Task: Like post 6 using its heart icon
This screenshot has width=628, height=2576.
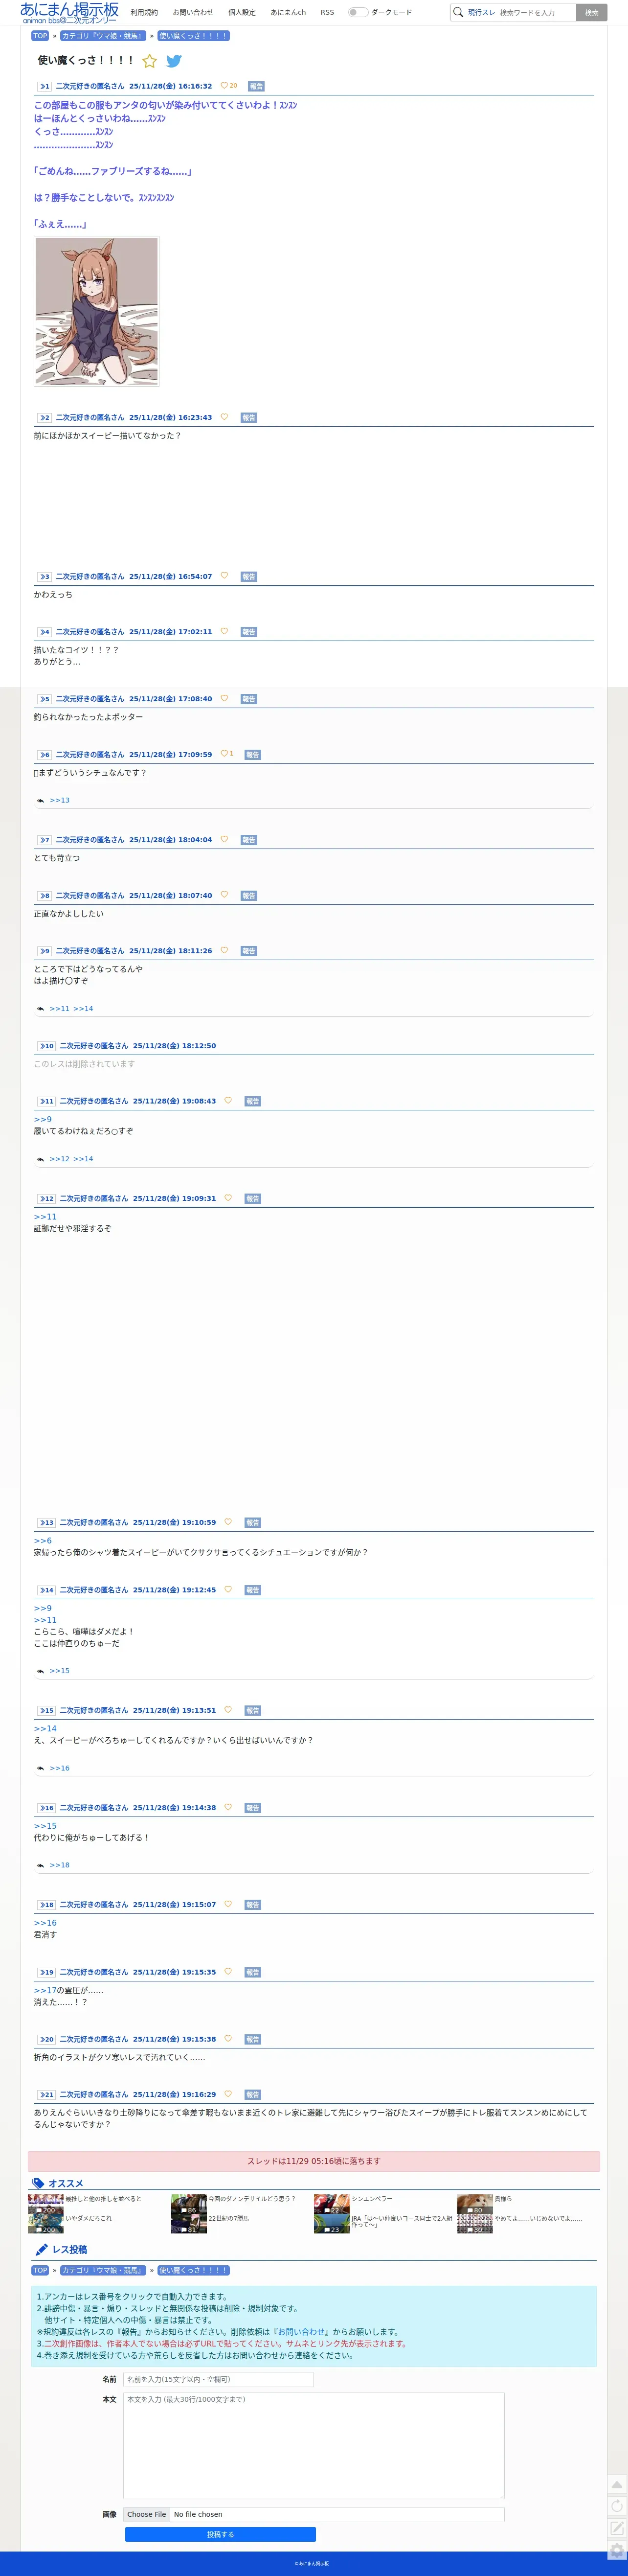Action: (x=224, y=754)
